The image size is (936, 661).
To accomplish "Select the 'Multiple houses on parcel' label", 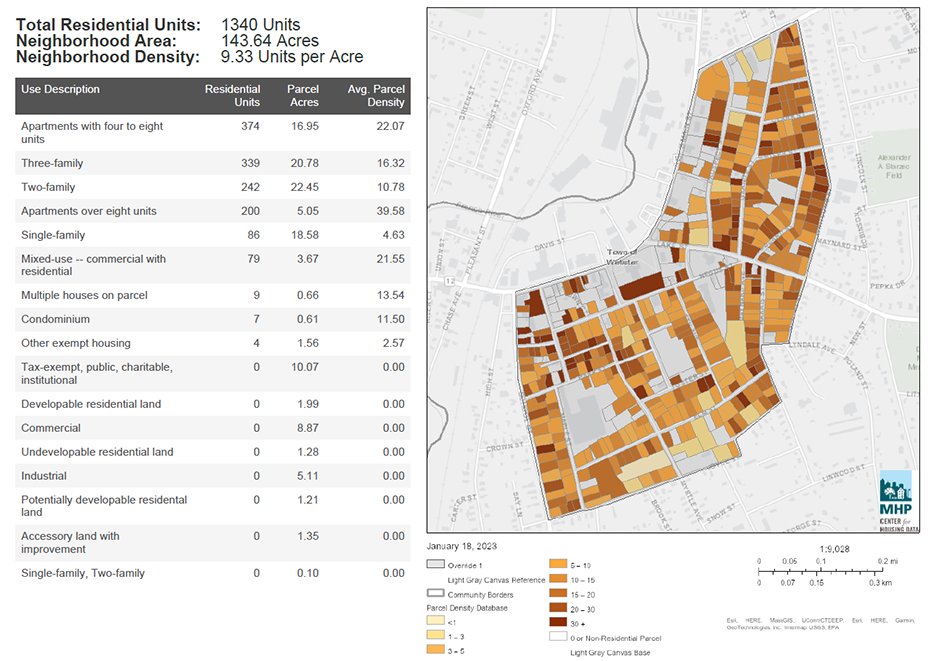I will pos(84,295).
